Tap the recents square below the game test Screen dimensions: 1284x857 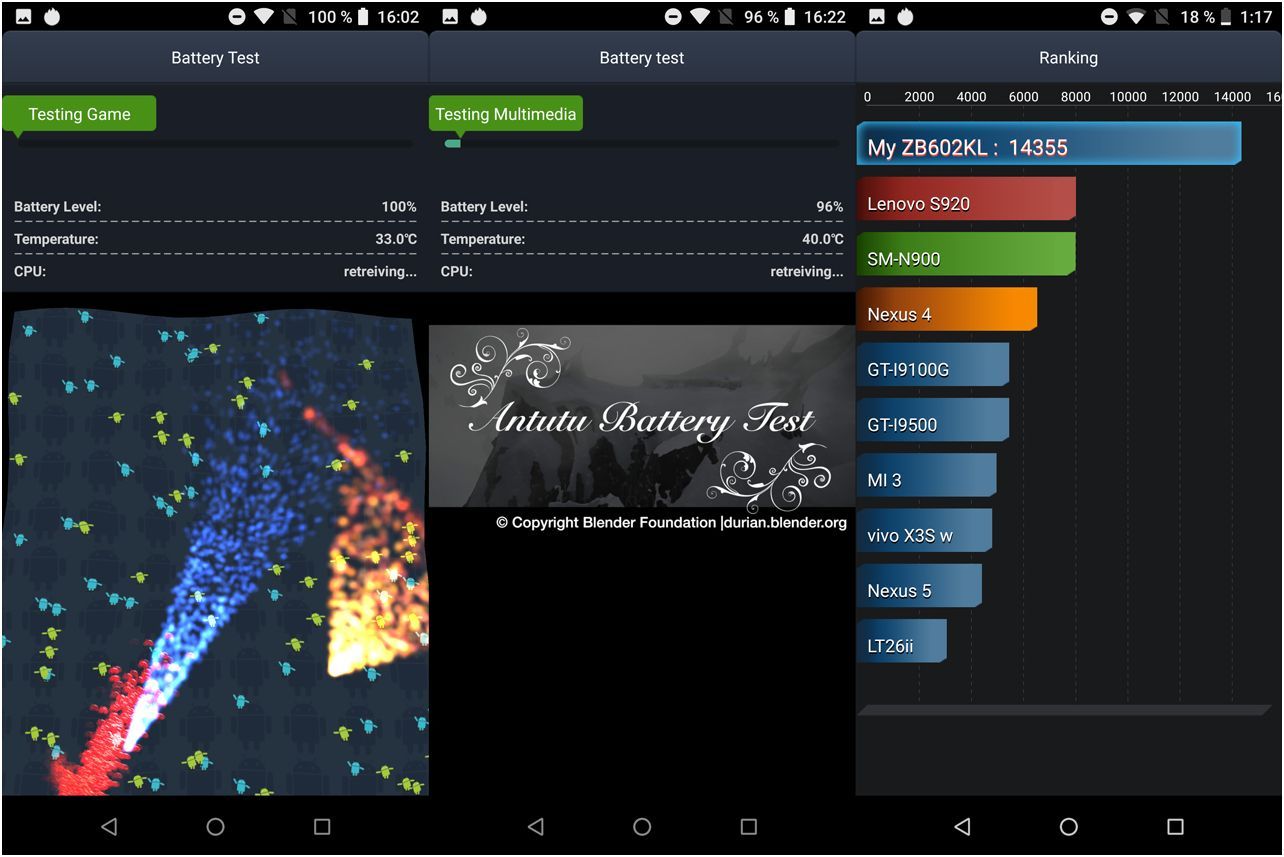(322, 827)
